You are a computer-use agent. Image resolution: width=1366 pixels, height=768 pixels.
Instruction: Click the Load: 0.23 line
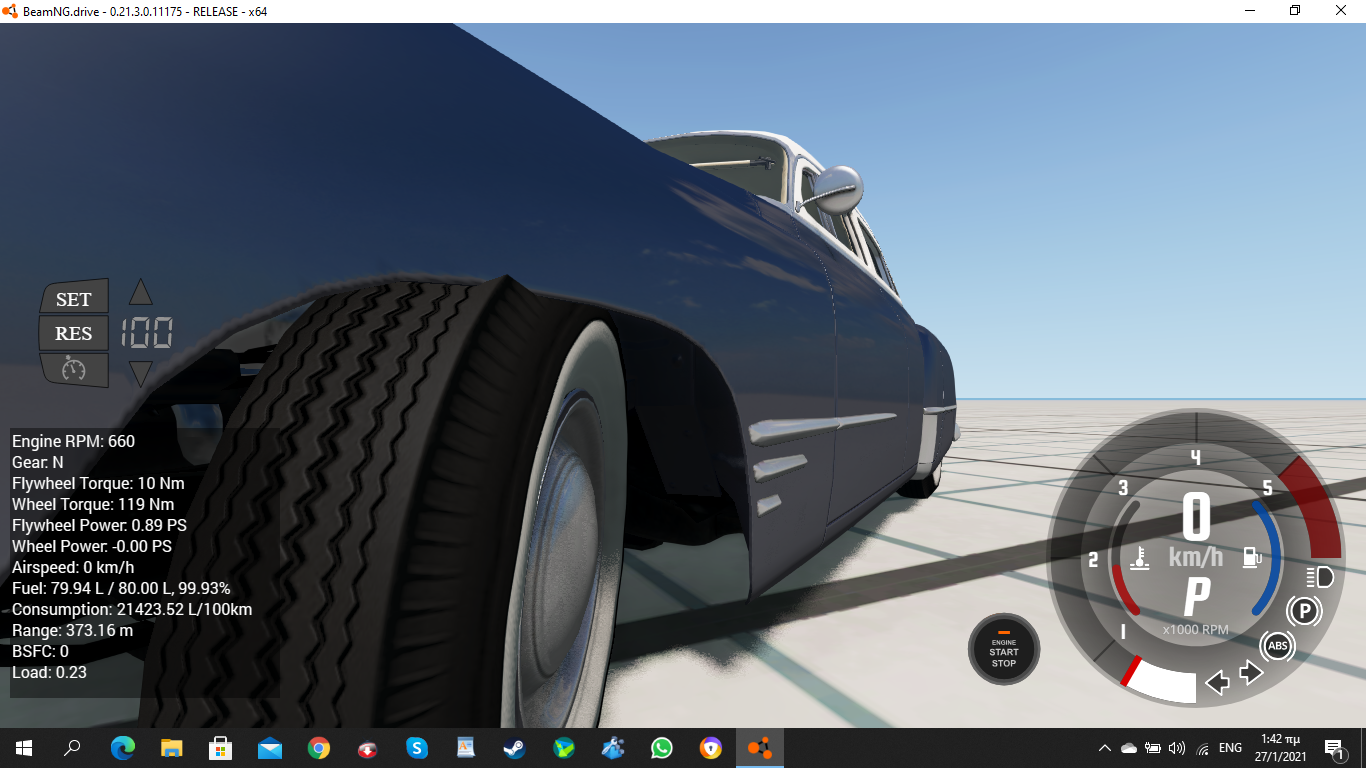point(49,672)
